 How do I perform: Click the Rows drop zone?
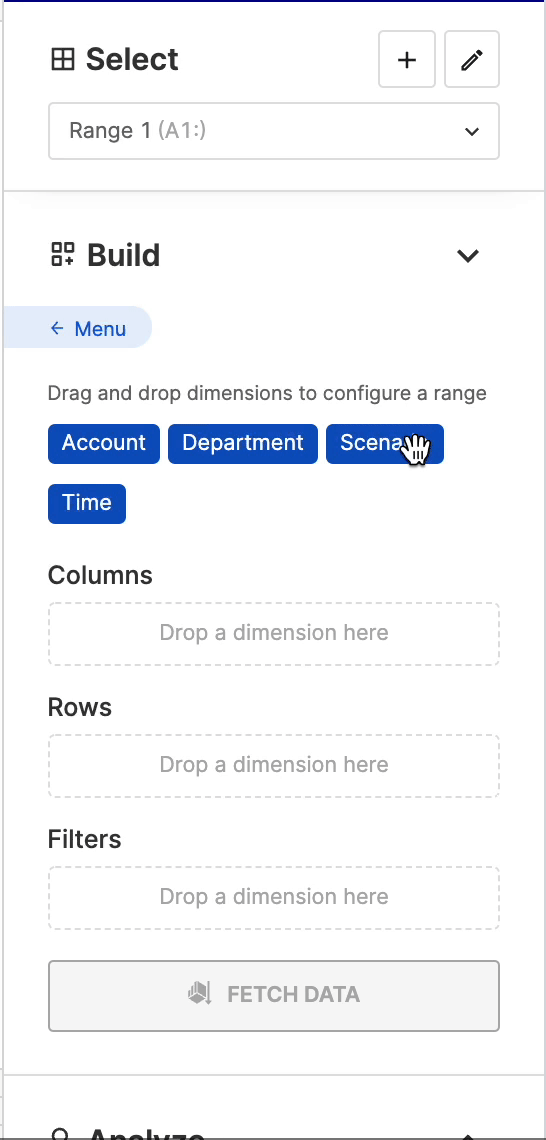273,766
